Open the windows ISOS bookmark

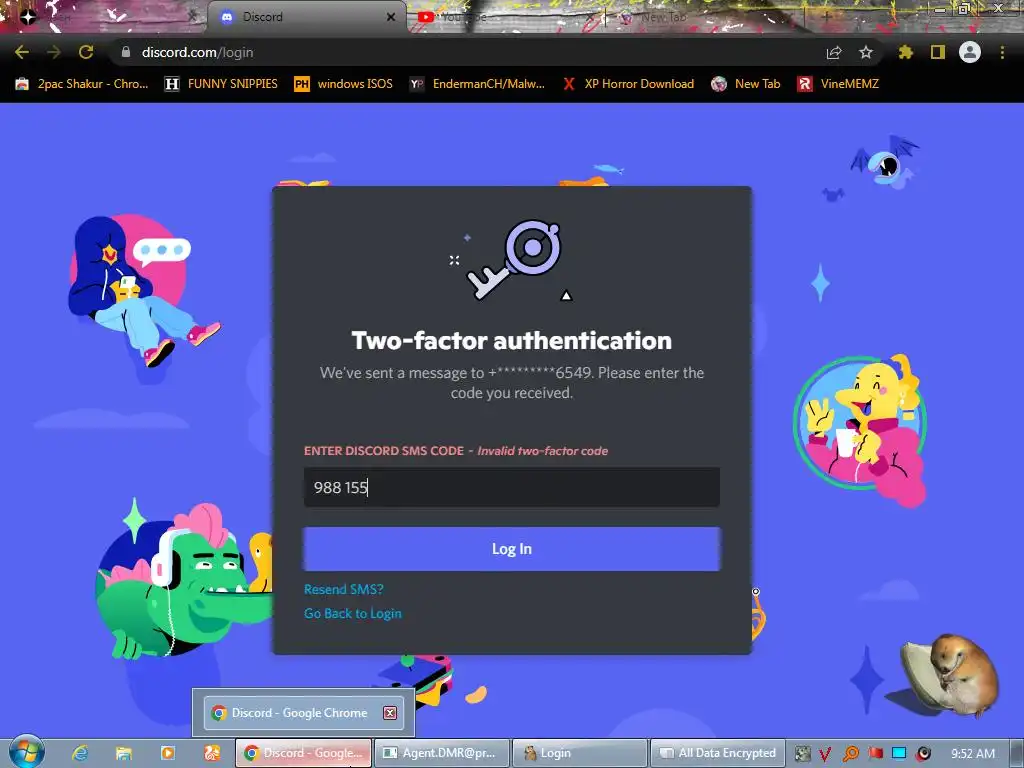point(344,84)
